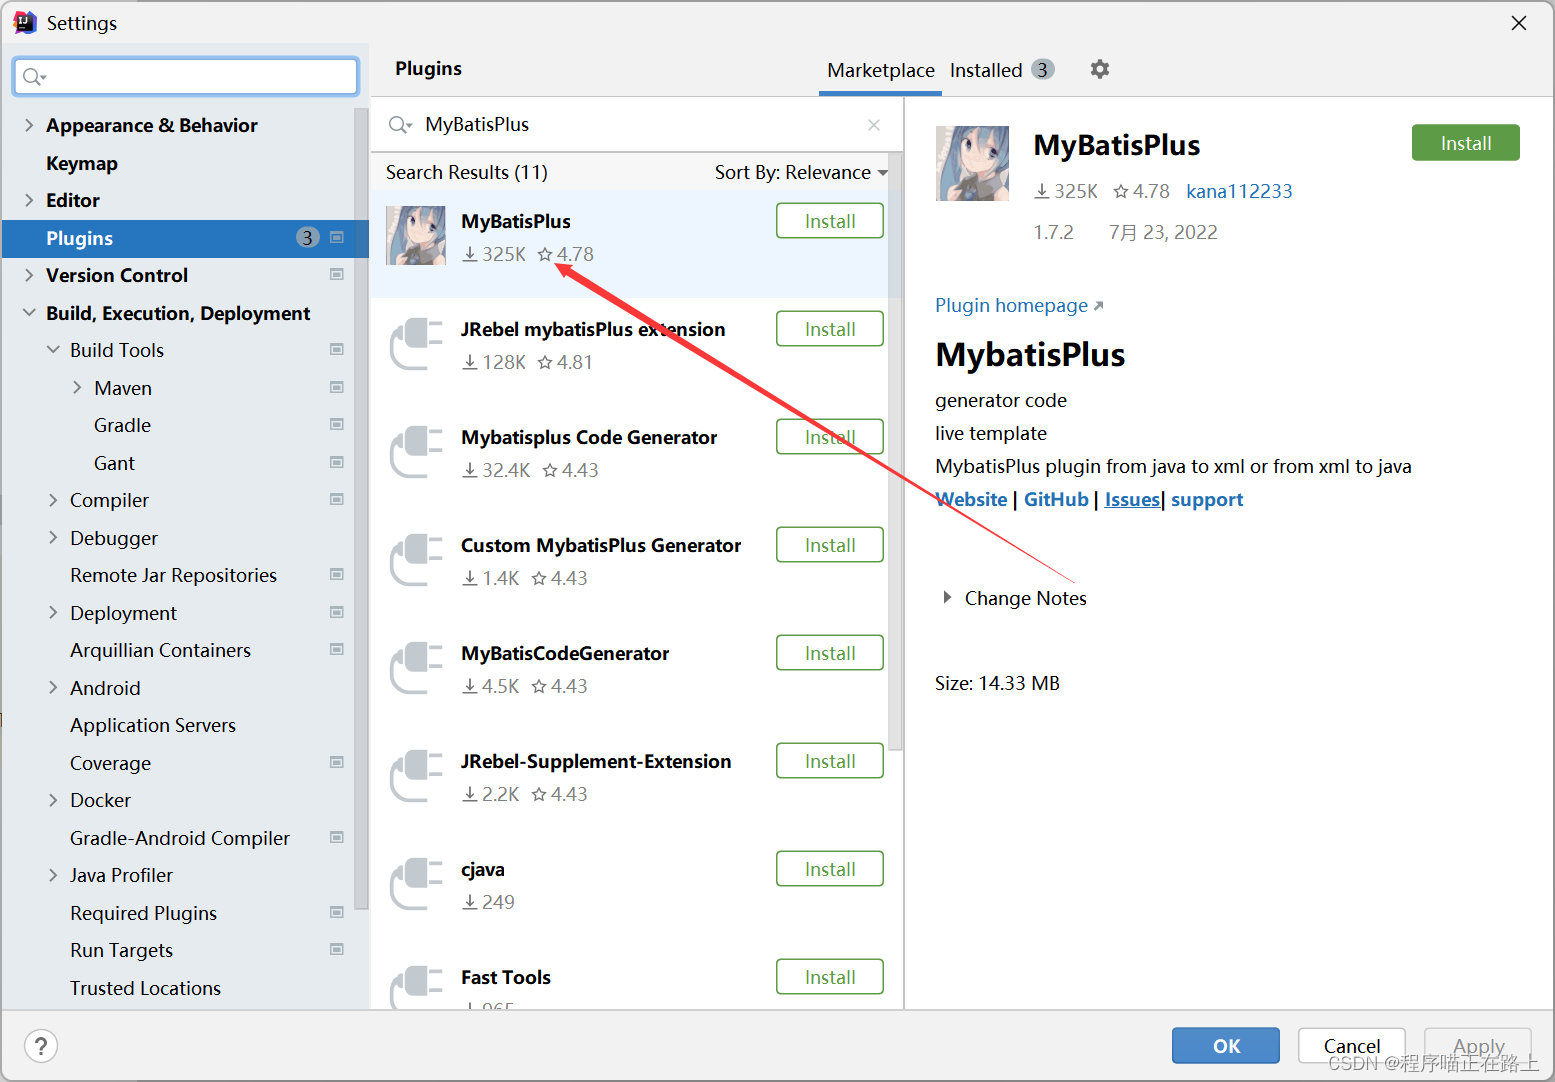
Task: Open vendor kana112233 link
Action: 1239,191
